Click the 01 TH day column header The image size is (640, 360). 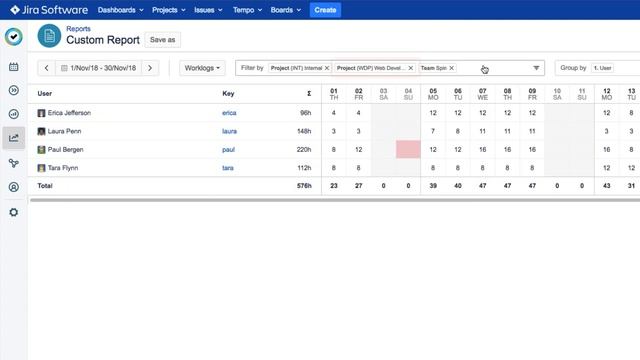point(334,94)
